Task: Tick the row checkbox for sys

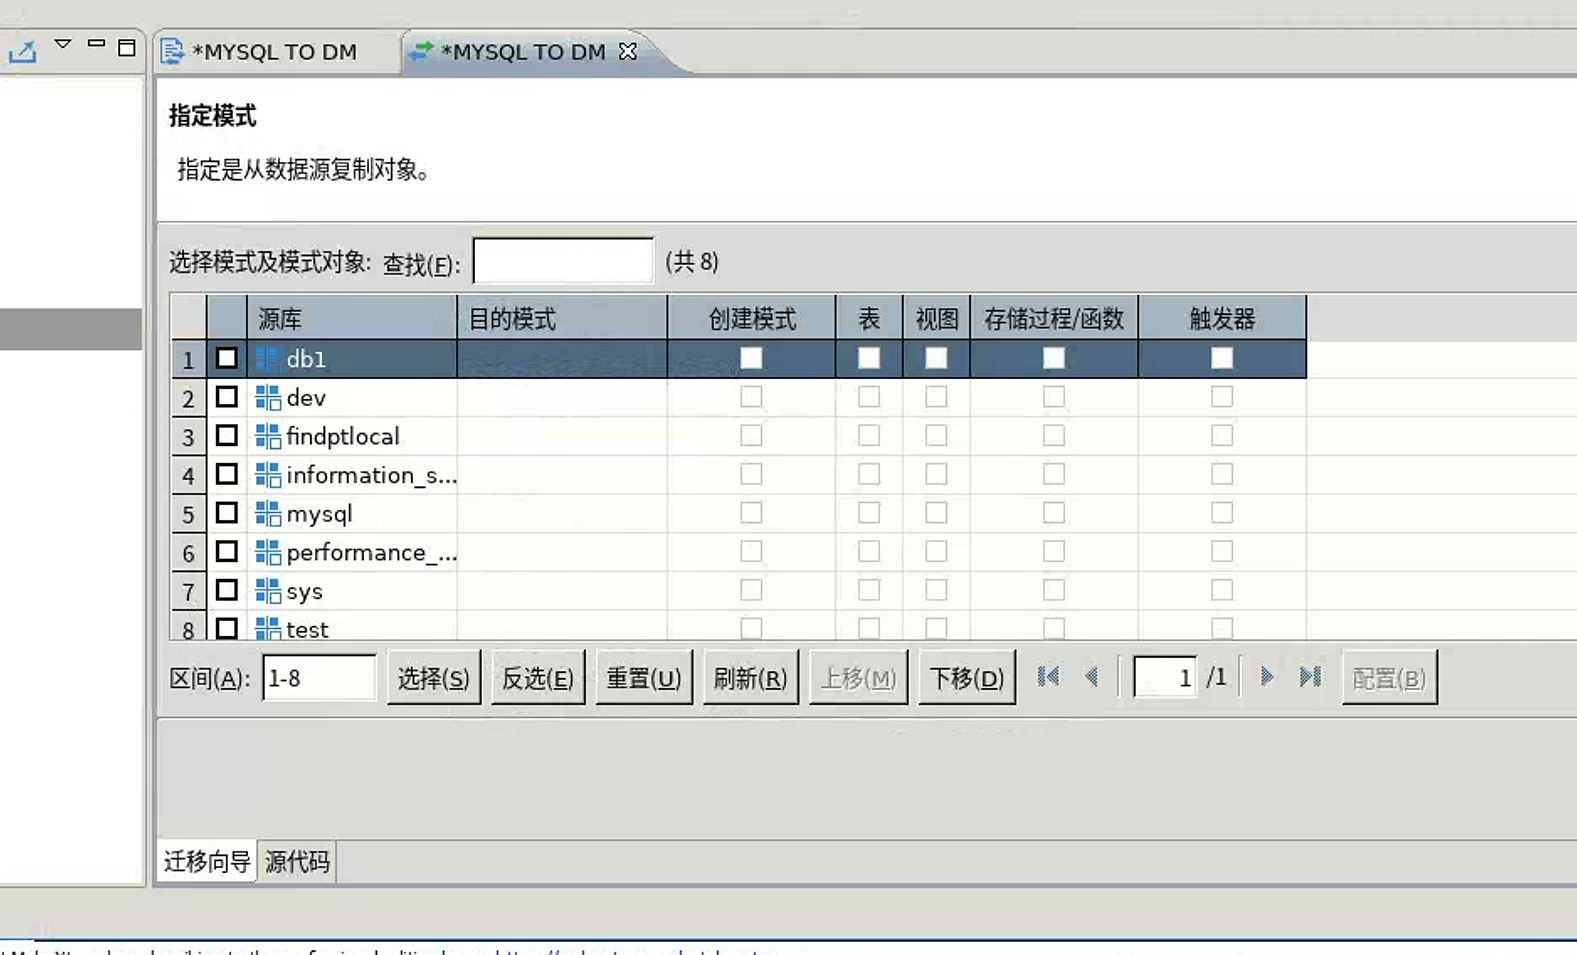Action: (x=227, y=590)
